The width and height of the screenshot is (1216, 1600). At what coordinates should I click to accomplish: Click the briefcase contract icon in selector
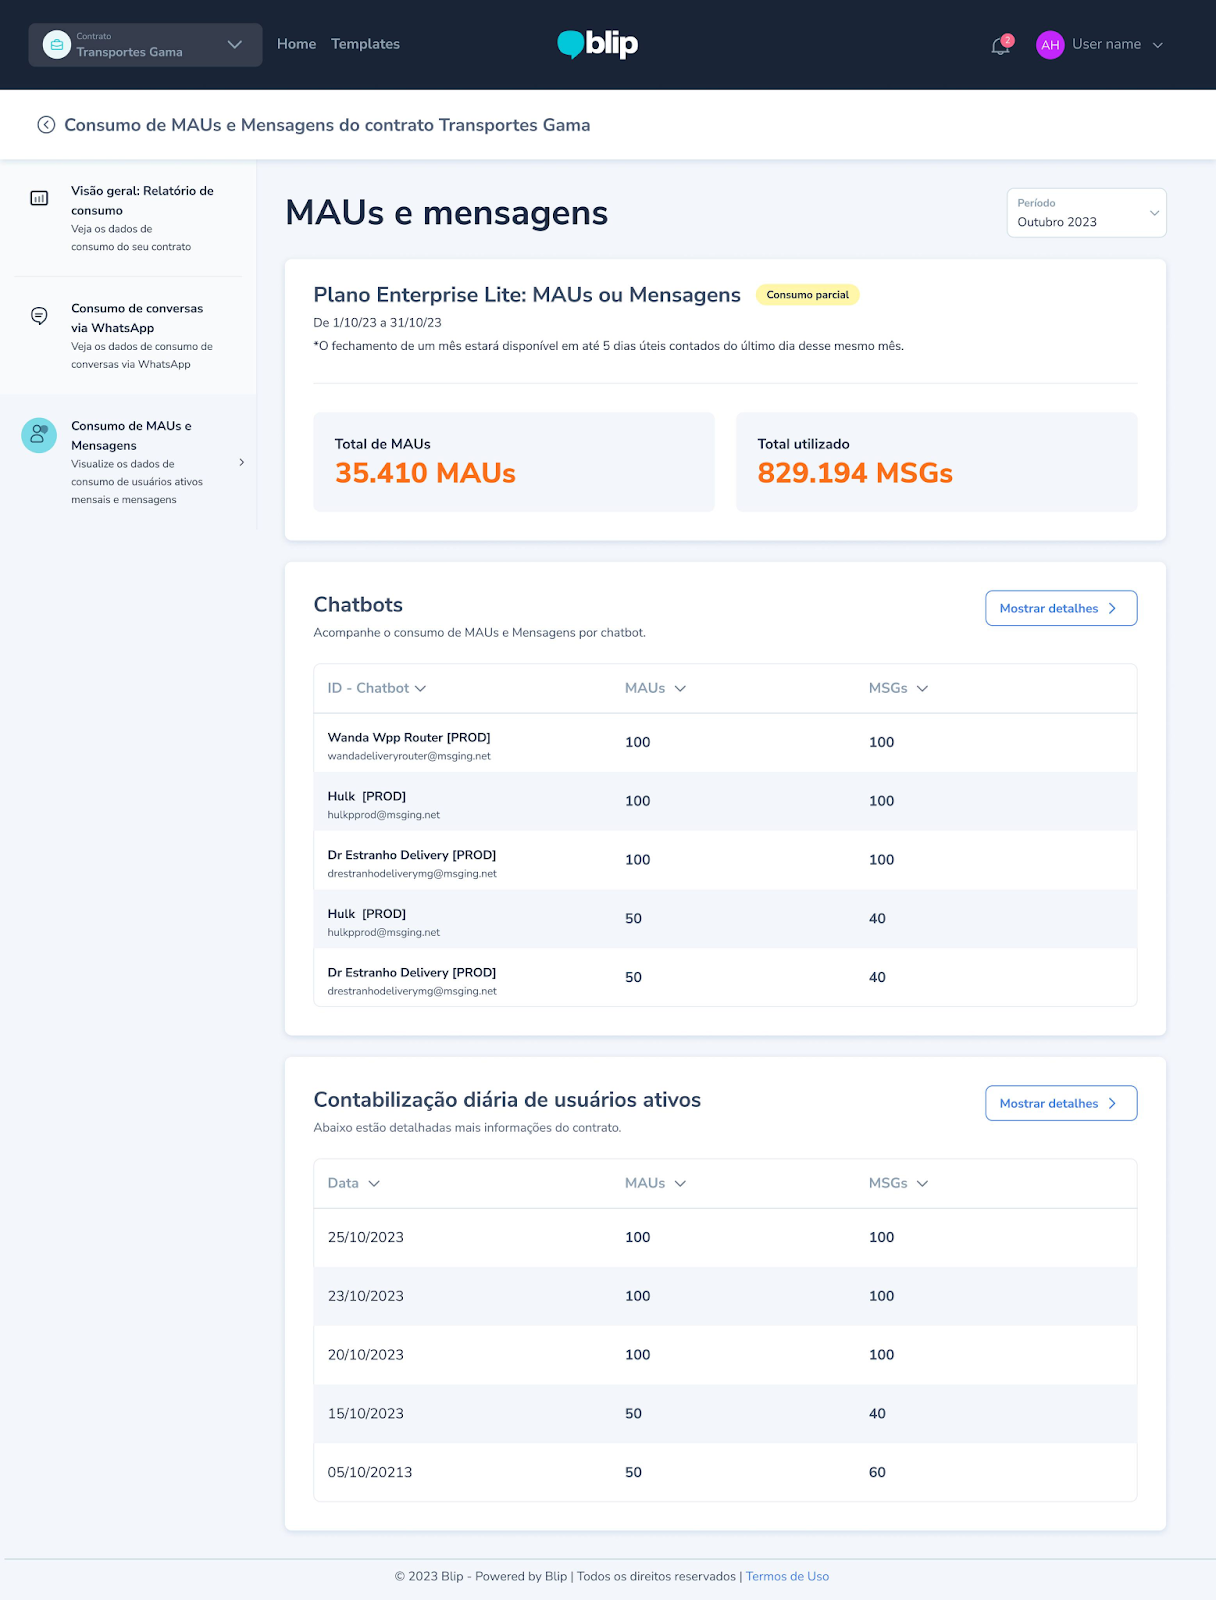57,45
